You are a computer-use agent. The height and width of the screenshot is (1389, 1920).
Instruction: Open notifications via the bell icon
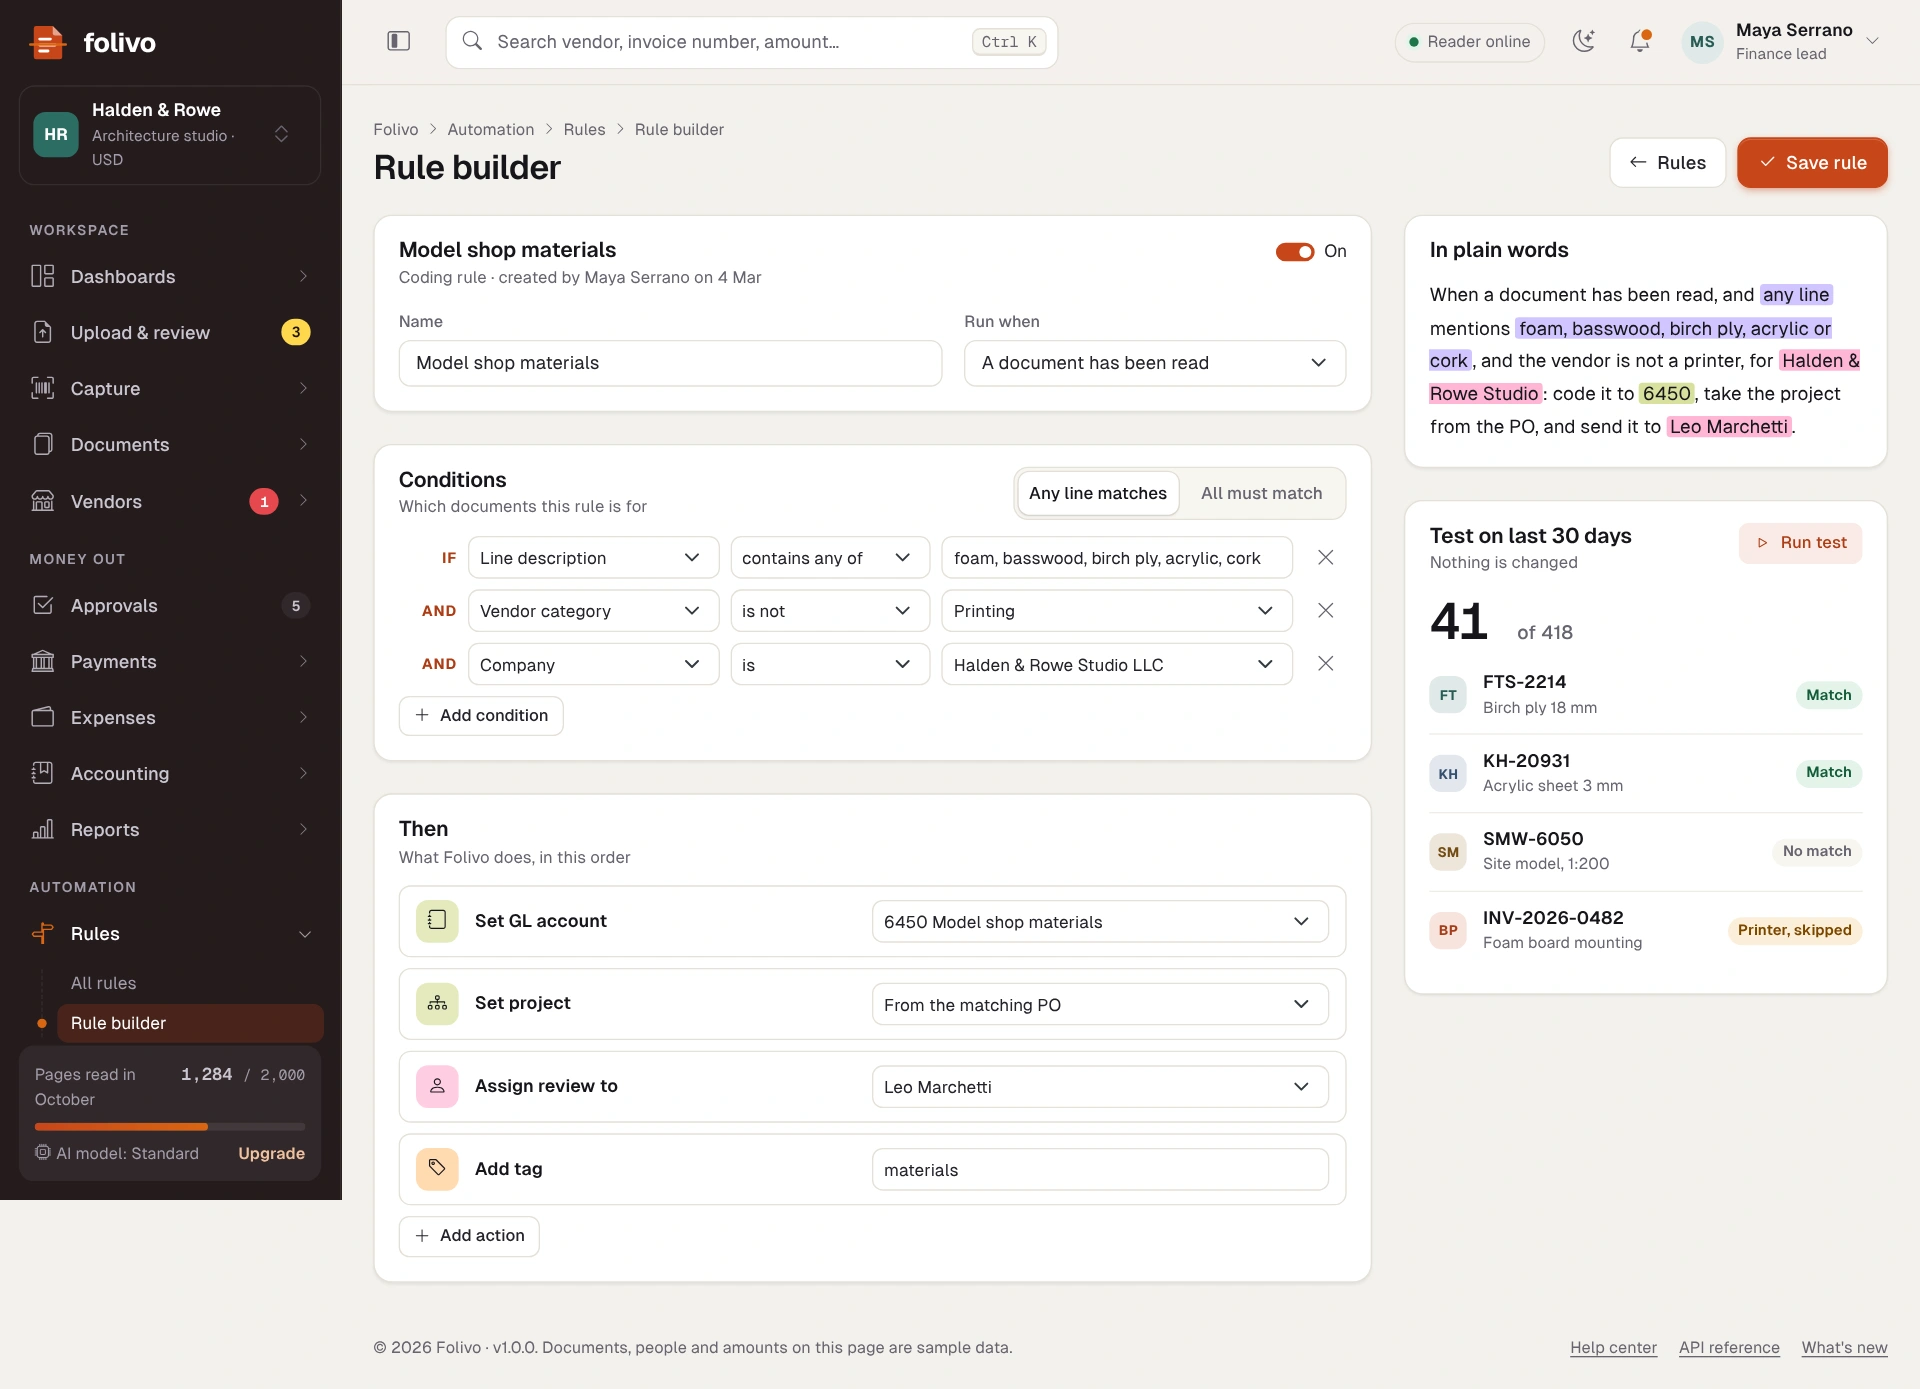(1640, 41)
